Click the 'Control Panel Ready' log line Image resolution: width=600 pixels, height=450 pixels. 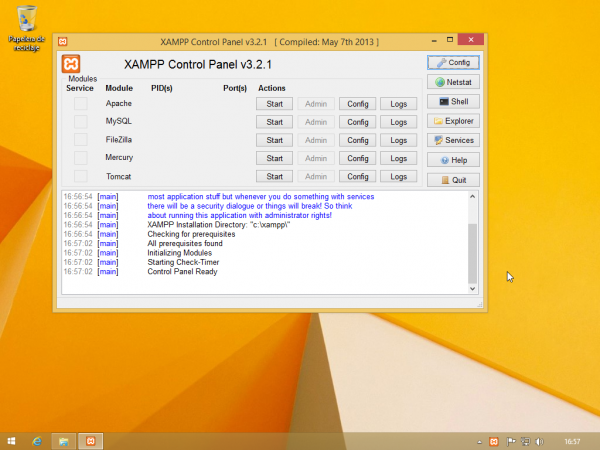click(182, 272)
